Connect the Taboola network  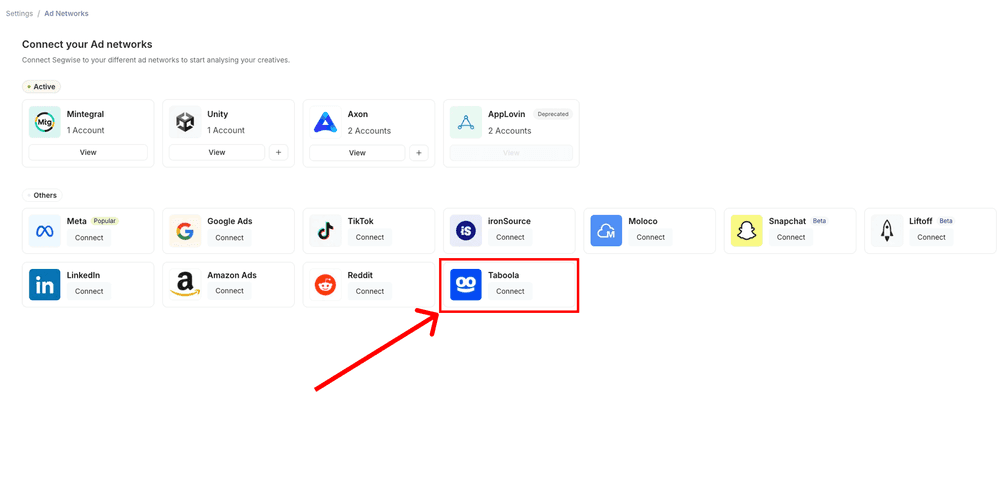click(x=510, y=291)
